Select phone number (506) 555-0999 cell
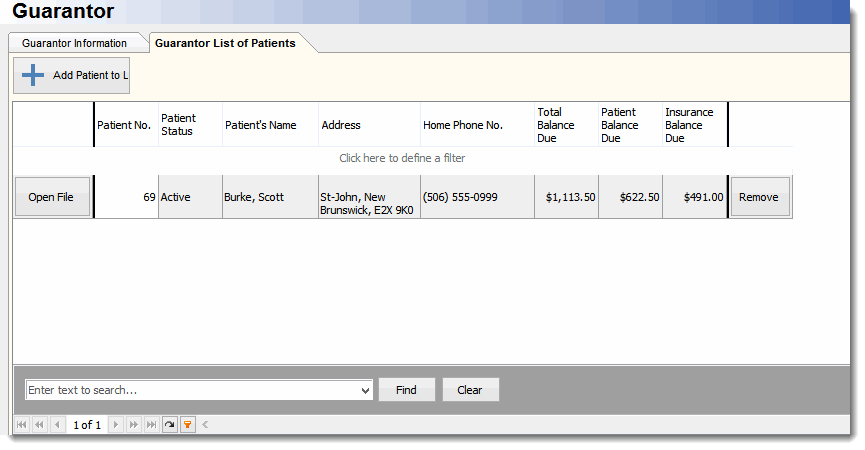Image resolution: width=865 pixels, height=450 pixels. coord(478,197)
